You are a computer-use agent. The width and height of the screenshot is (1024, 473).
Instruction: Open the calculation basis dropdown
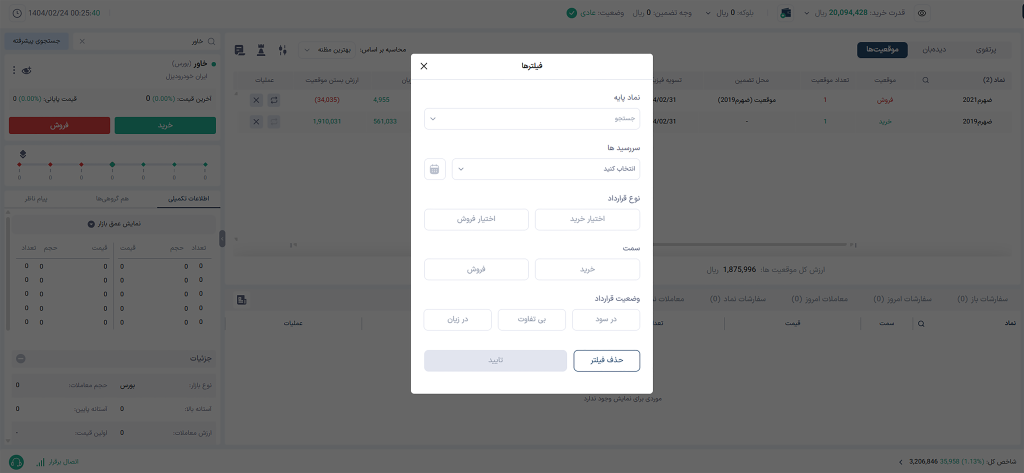pos(327,50)
